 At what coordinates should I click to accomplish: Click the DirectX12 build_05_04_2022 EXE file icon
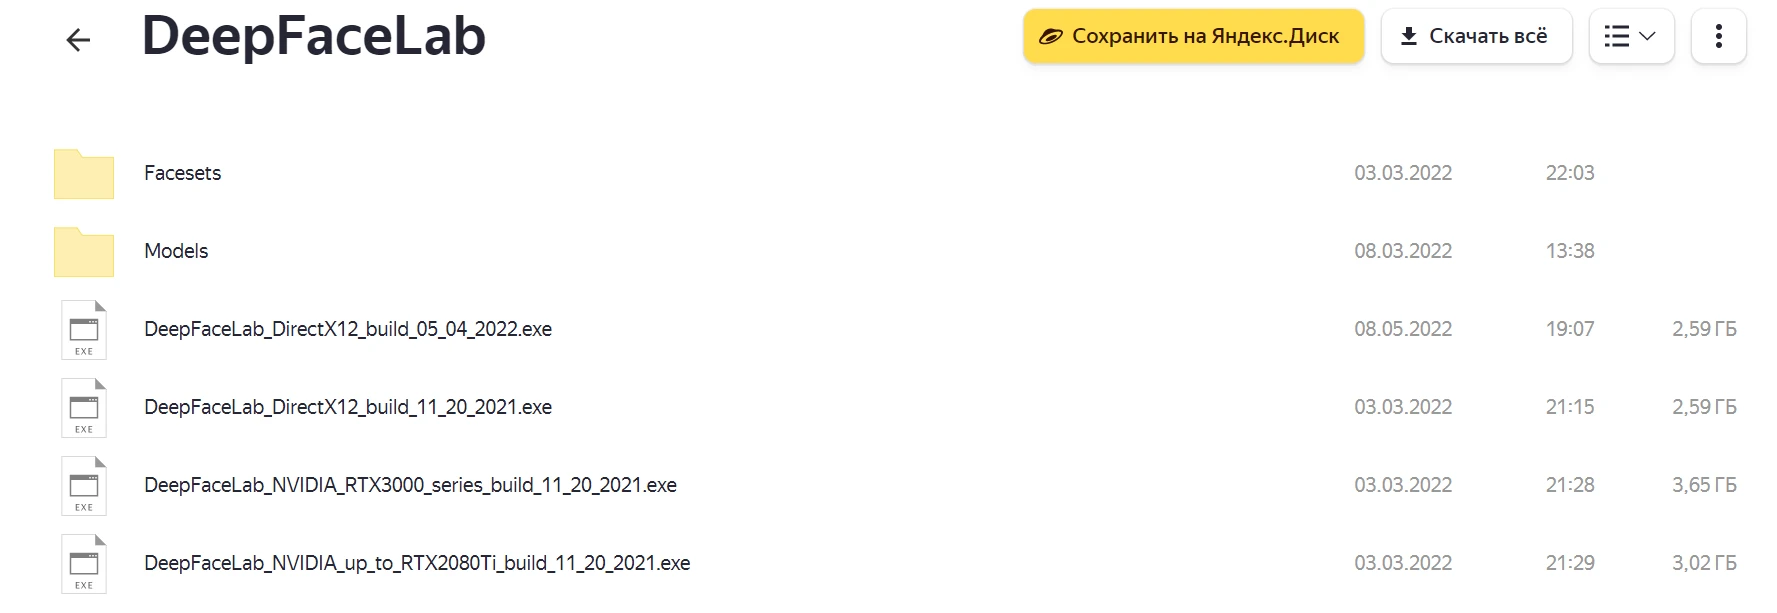(84, 330)
